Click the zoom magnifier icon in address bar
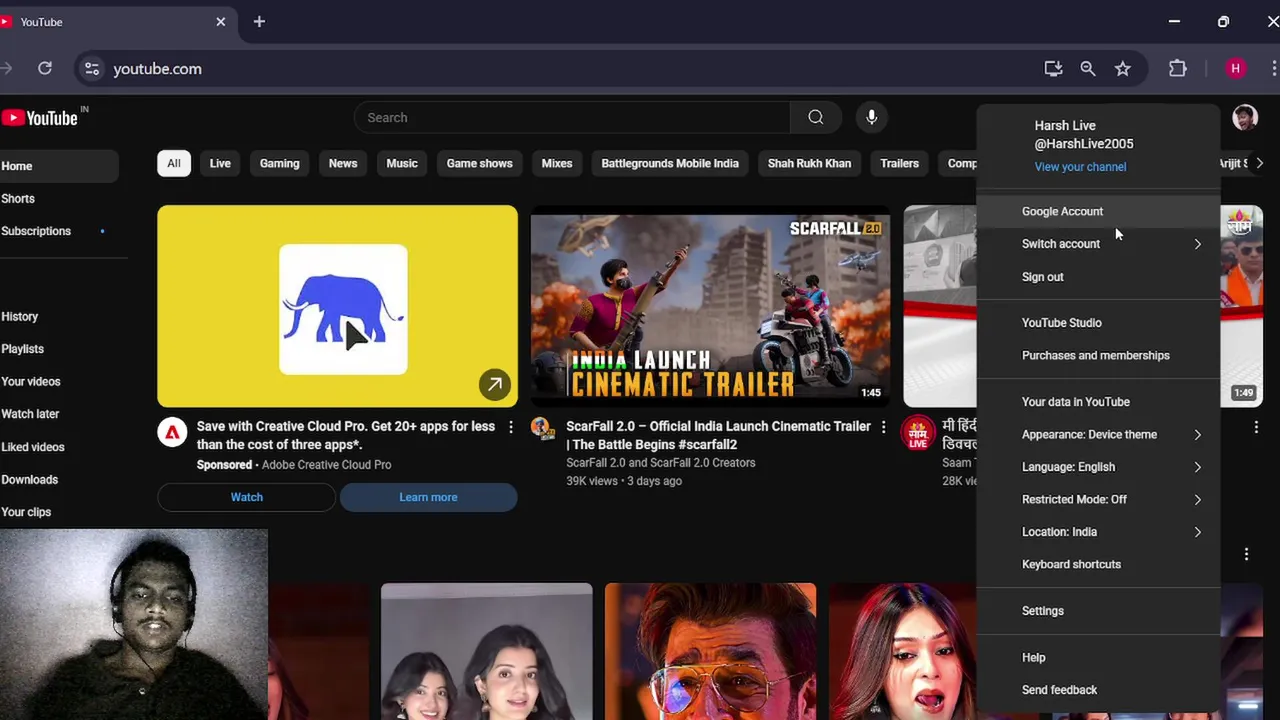The height and width of the screenshot is (720, 1280). tap(1088, 68)
